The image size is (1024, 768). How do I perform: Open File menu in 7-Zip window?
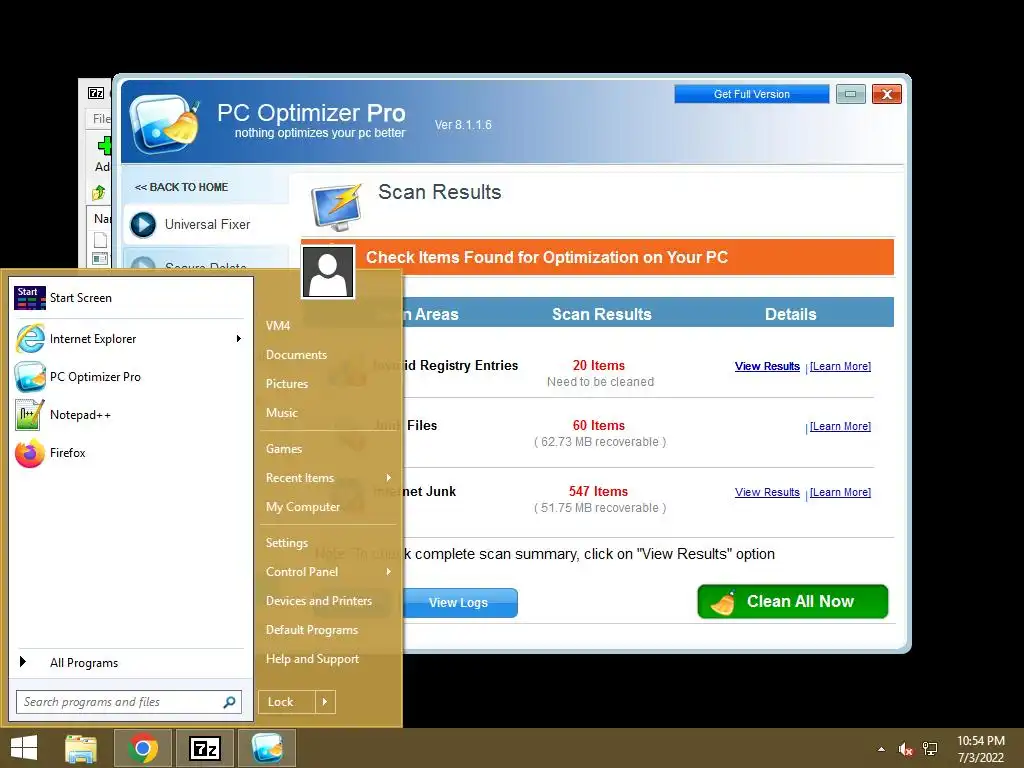click(102, 119)
